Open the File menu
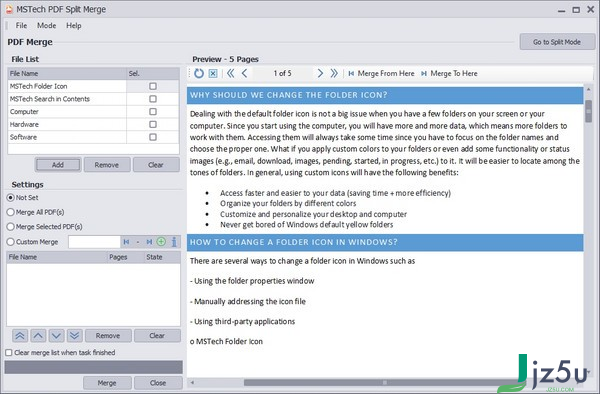This screenshot has height=394, width=600. (x=21, y=26)
